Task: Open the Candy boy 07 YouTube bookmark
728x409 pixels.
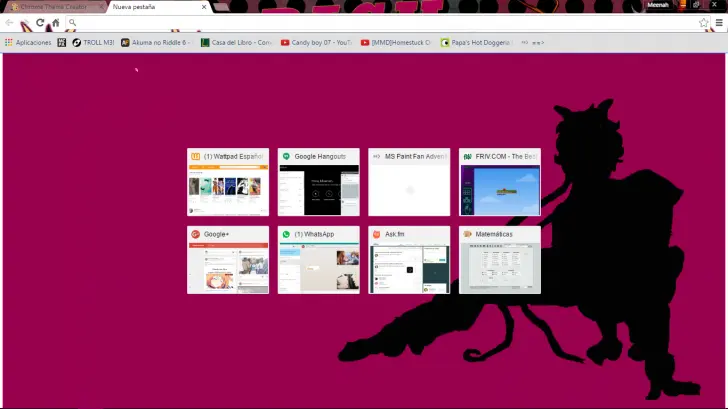Action: [316, 42]
